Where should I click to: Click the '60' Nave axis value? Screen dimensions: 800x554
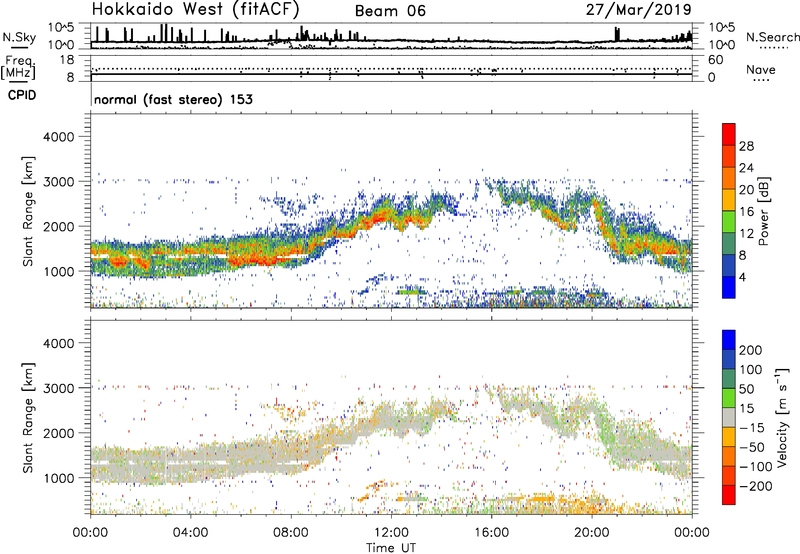[x=716, y=60]
